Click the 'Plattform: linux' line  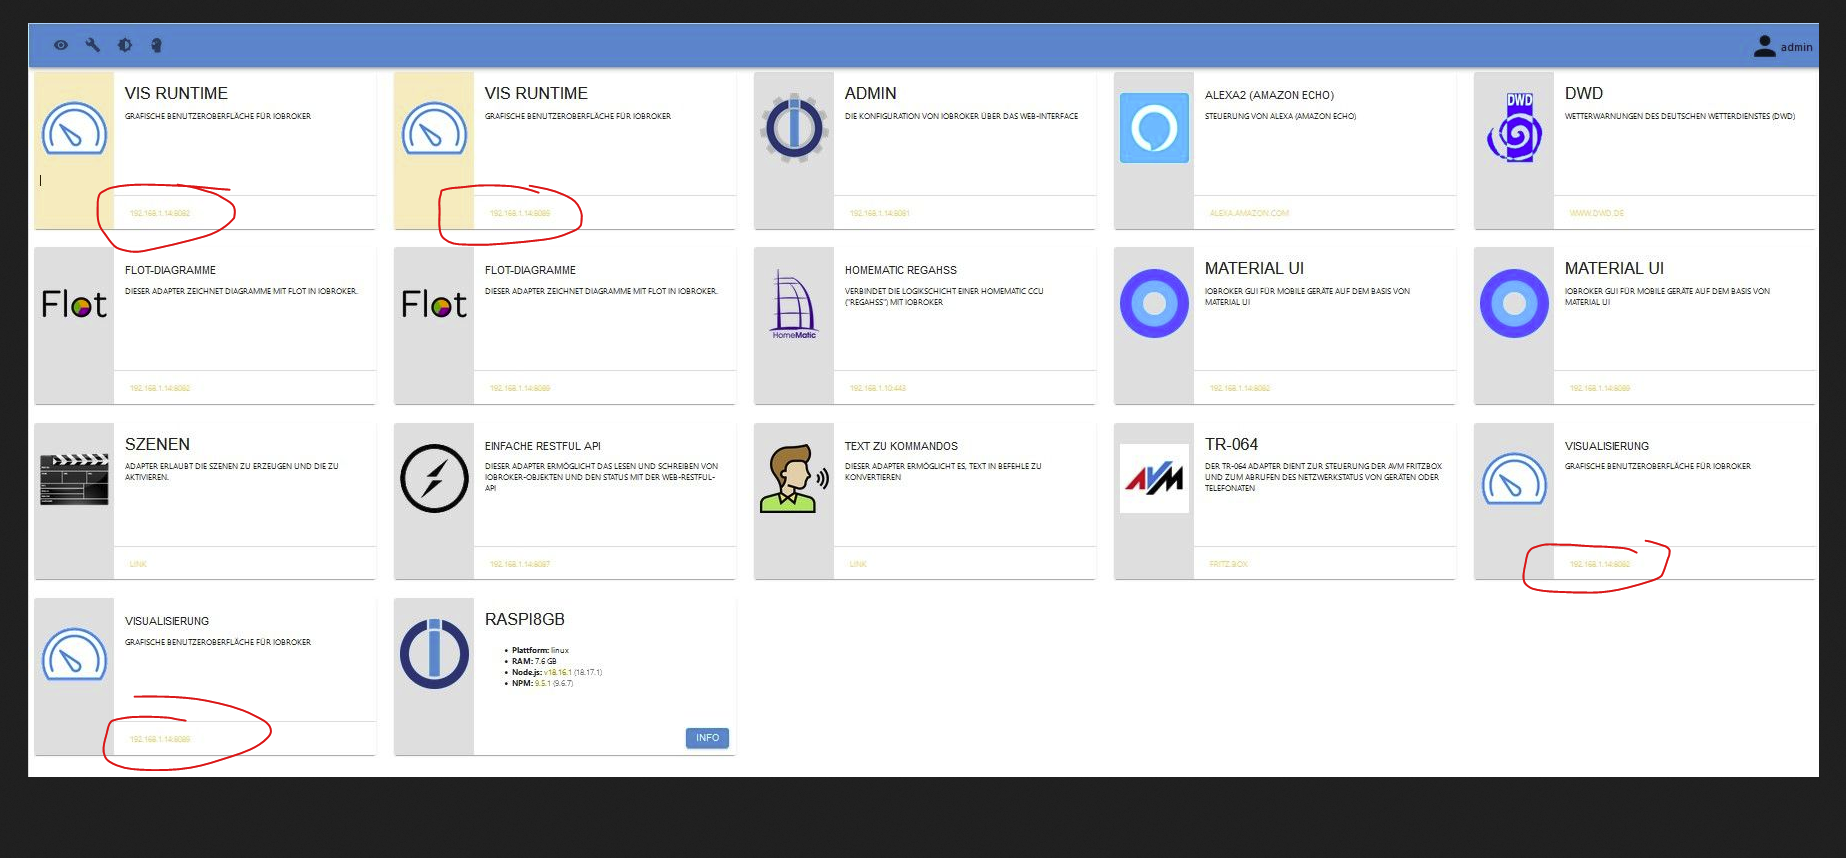(540, 650)
